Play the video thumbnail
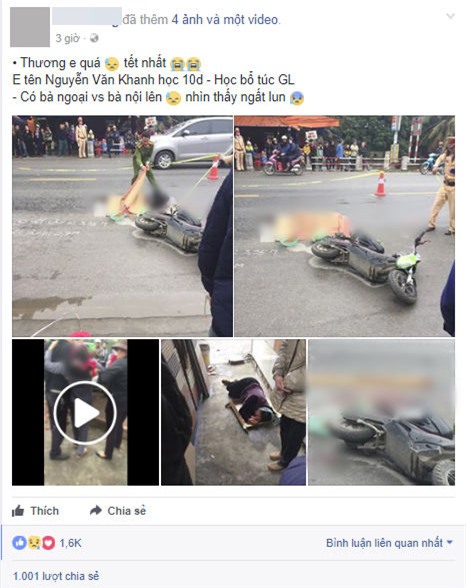The image size is (466, 588). pos(85,412)
